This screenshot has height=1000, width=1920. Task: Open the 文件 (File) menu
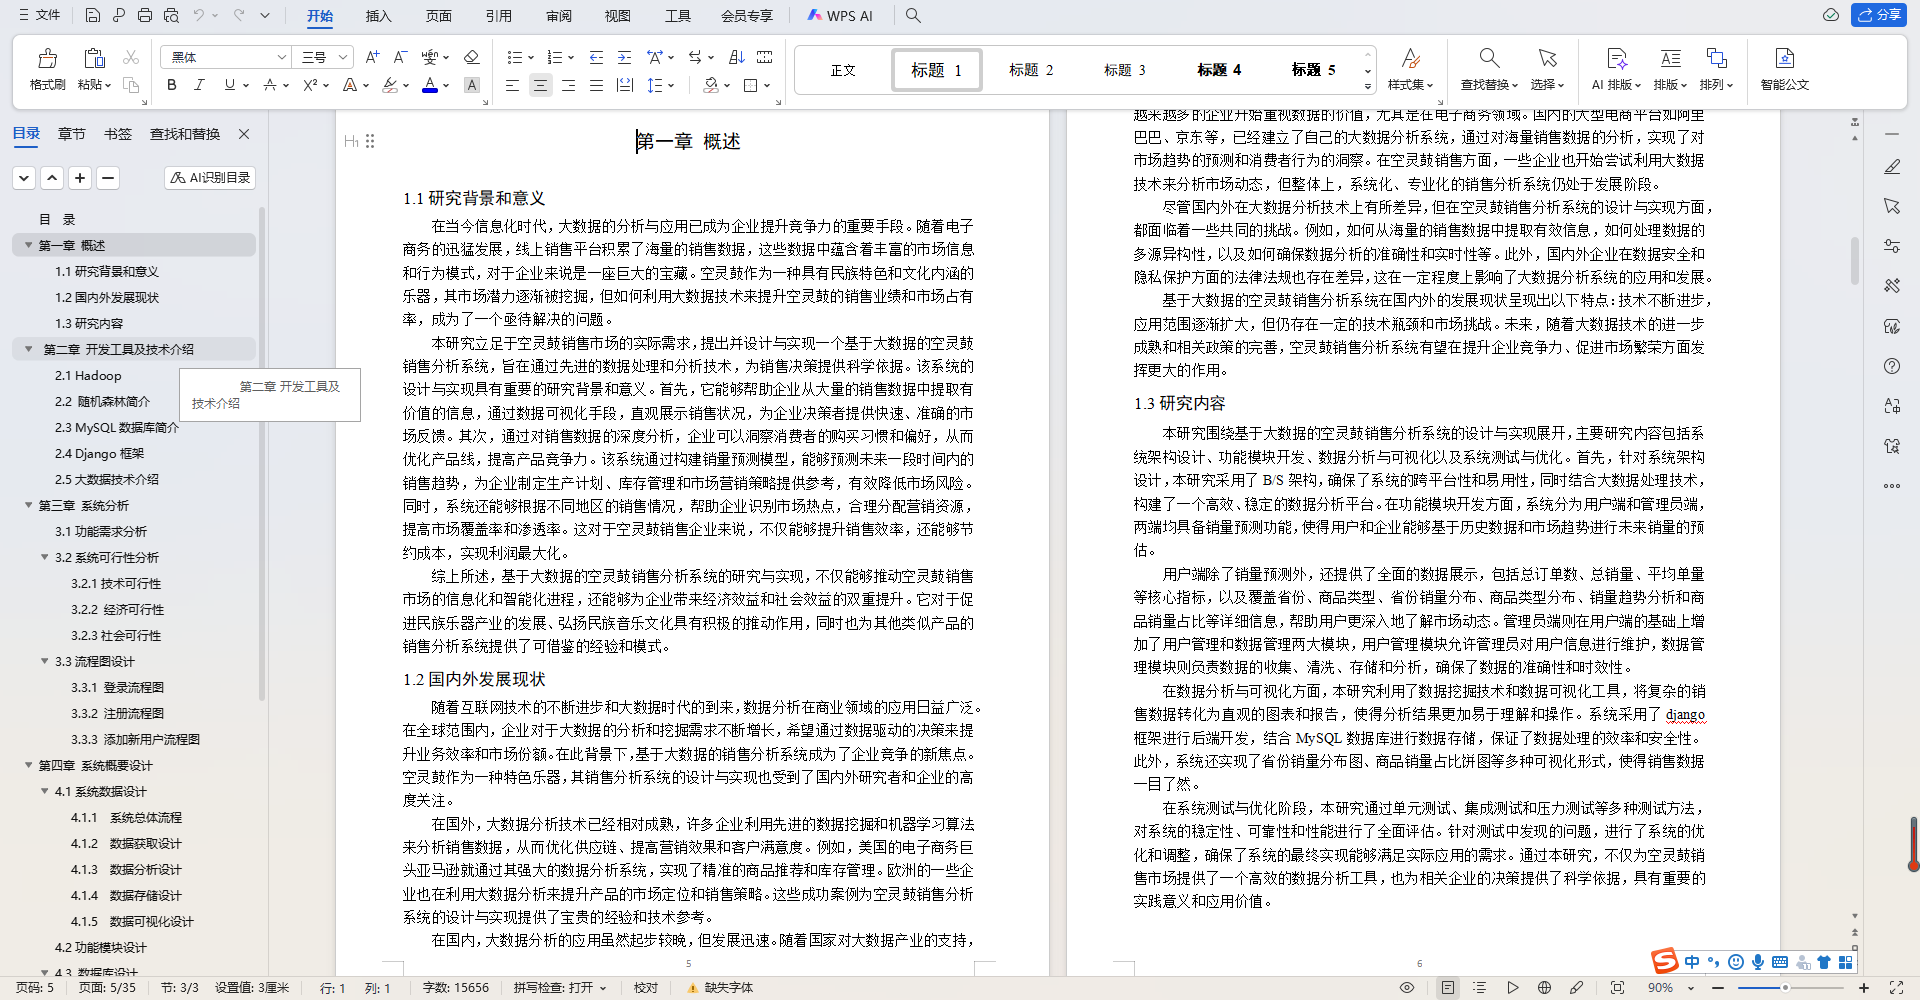coord(40,15)
